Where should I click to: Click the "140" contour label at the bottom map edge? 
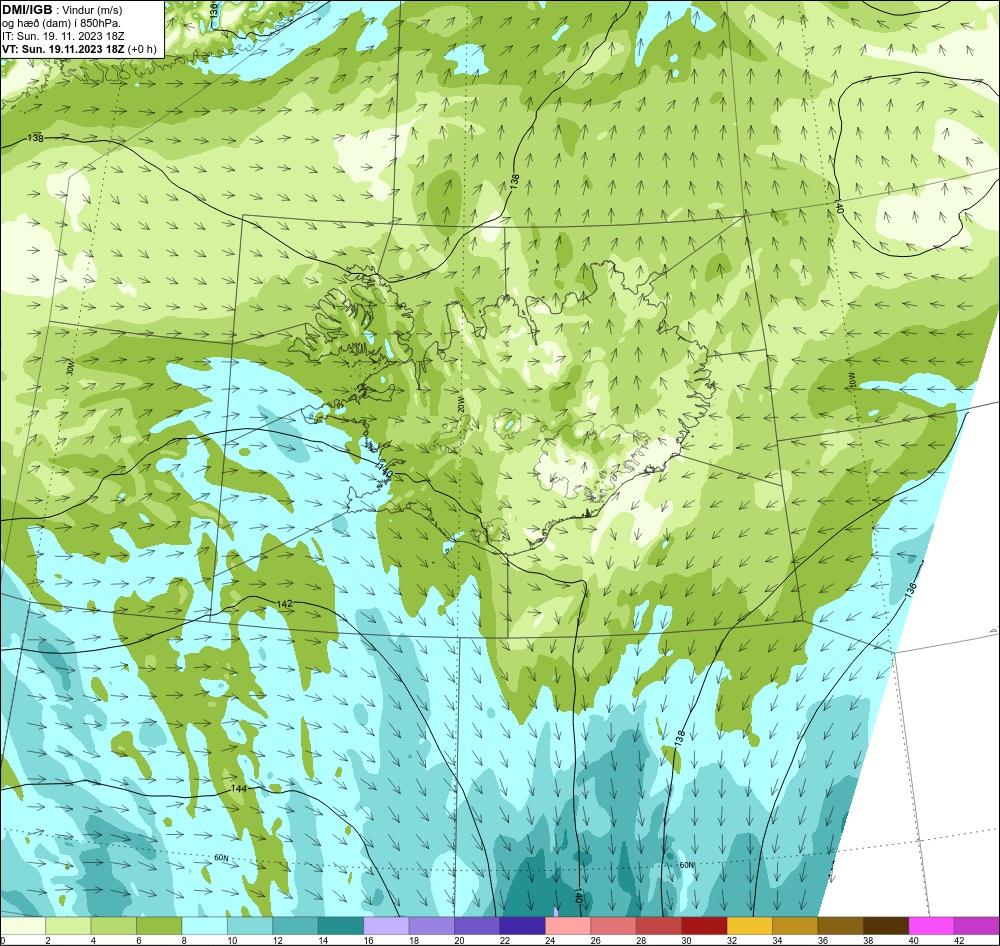pyautogui.click(x=578, y=896)
